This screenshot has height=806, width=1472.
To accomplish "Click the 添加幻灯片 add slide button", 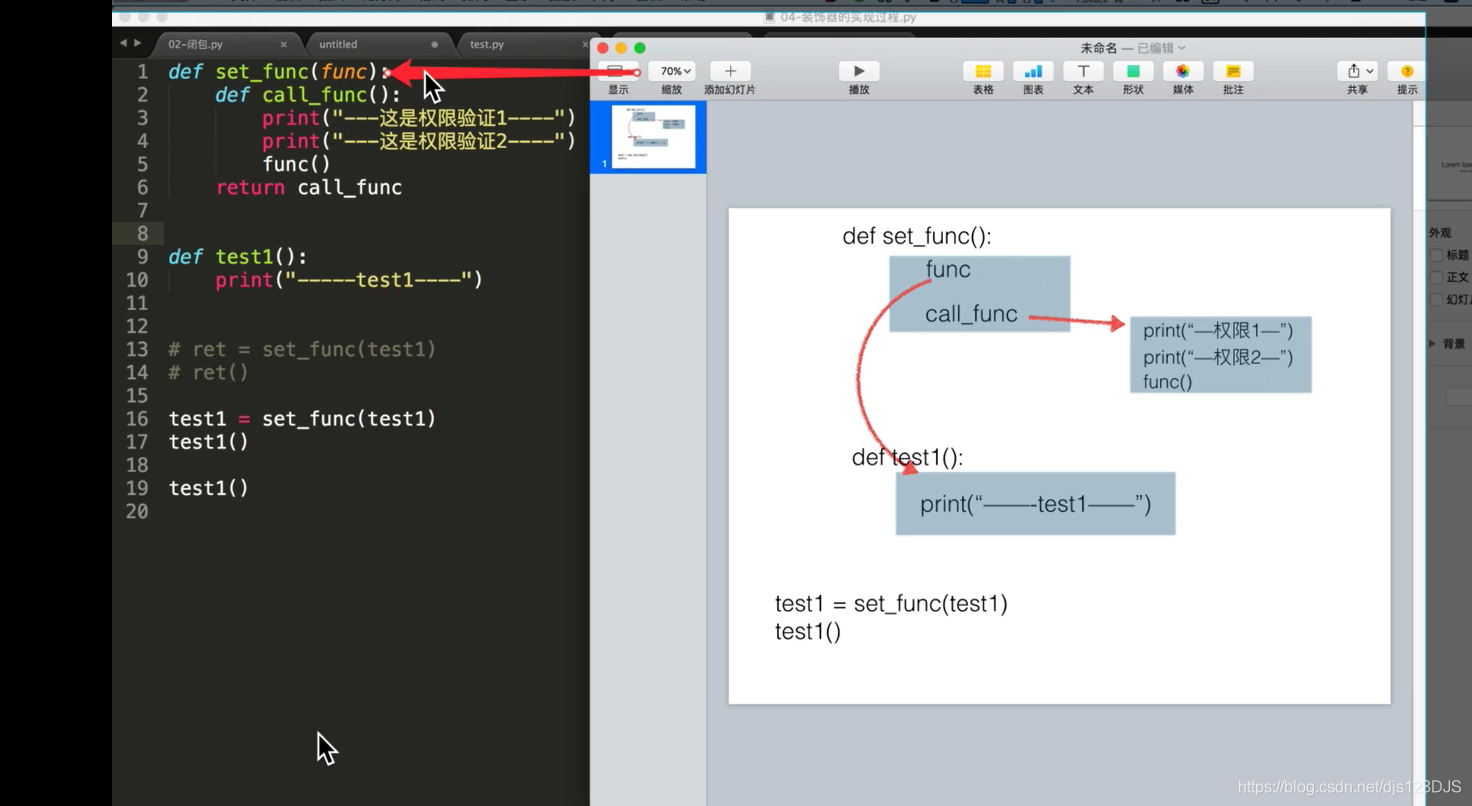I will 730,71.
